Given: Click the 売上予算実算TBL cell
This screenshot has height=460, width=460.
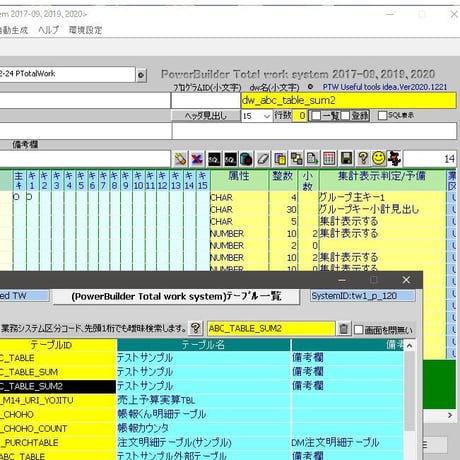Looking at the screenshot, I should point(203,400).
